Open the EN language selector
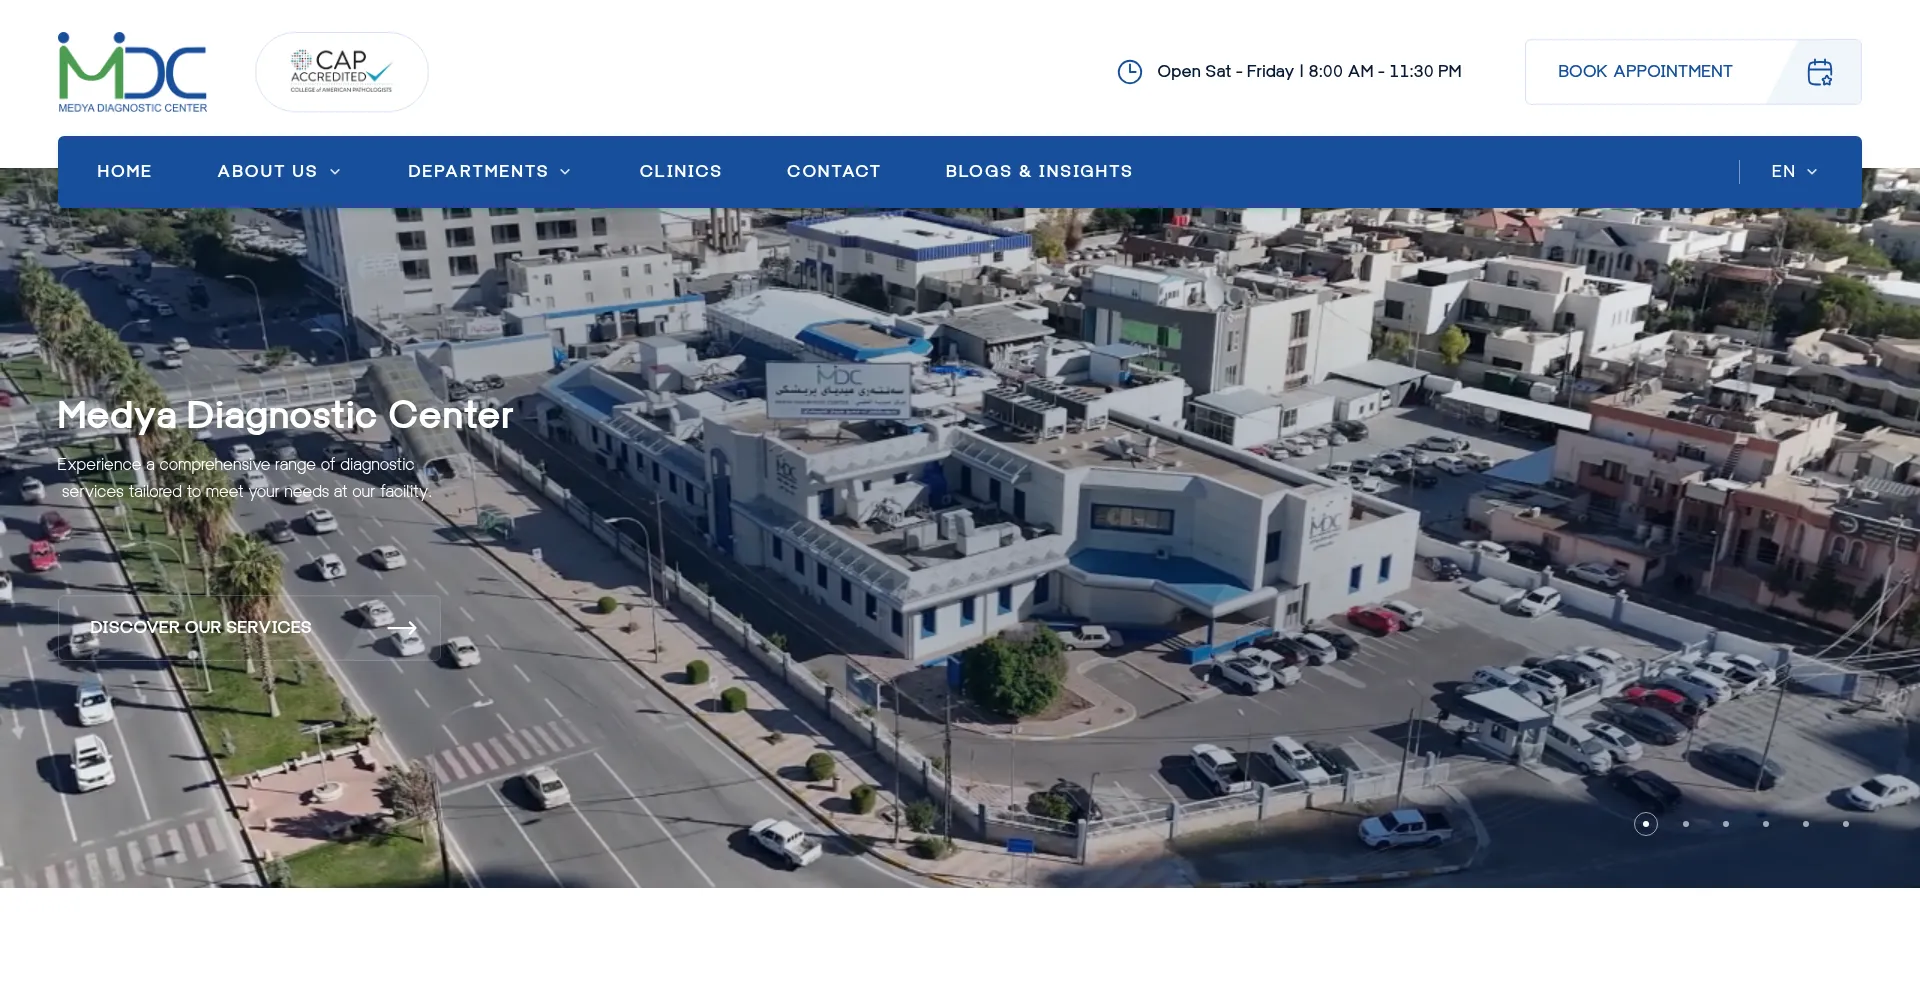 [1794, 172]
